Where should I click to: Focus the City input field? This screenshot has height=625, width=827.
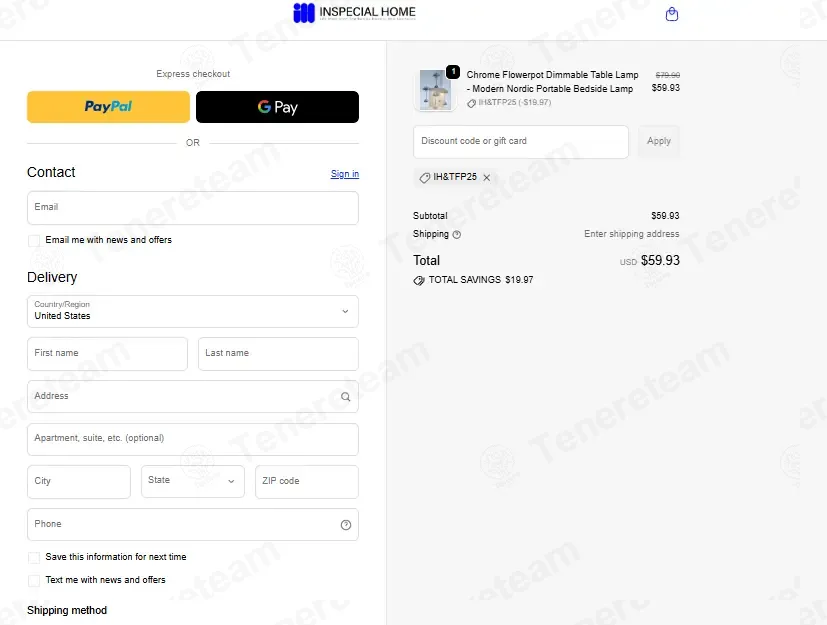pos(79,482)
